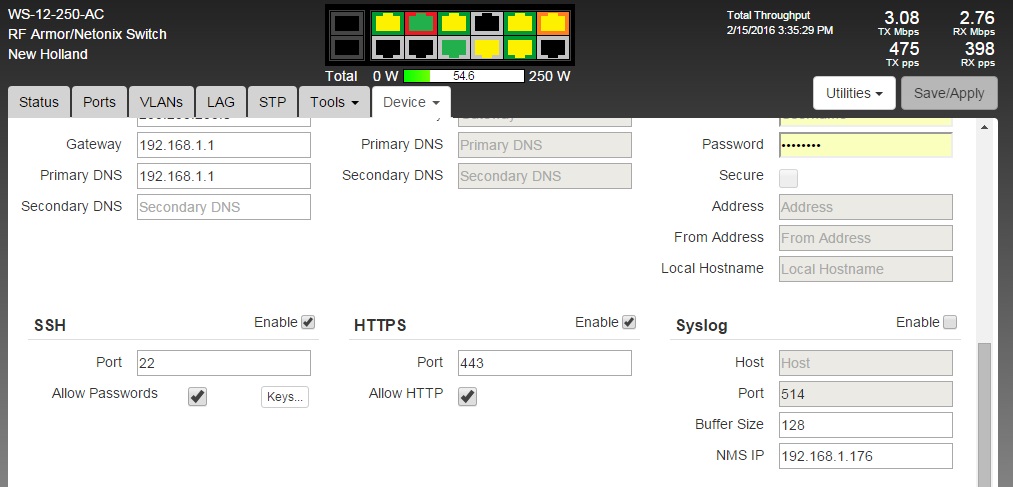The image size is (1013, 487).
Task: Disable the SSH Enable checkbox
Action: coord(308,322)
